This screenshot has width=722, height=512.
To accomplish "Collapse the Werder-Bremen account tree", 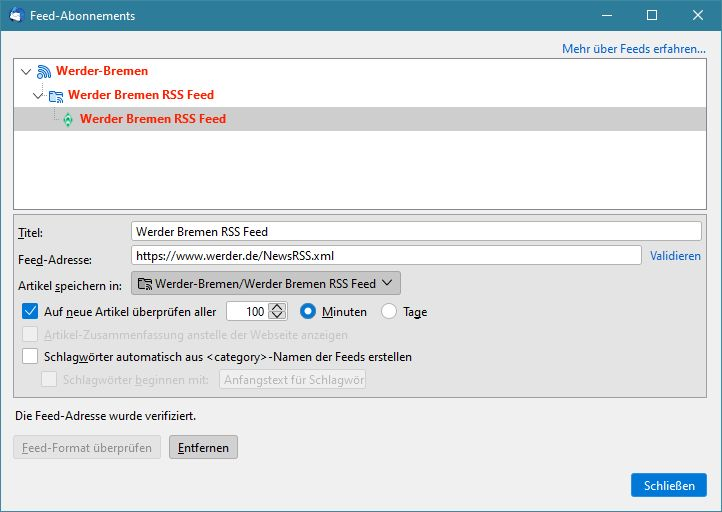I will pyautogui.click(x=26, y=71).
